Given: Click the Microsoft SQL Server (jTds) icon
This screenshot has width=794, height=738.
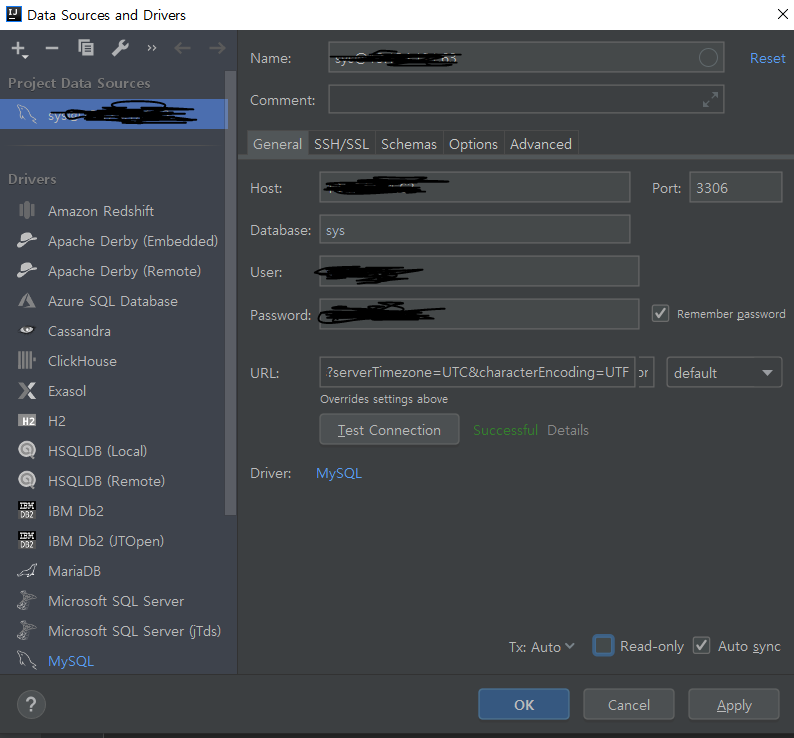Looking at the screenshot, I should click(x=27, y=630).
